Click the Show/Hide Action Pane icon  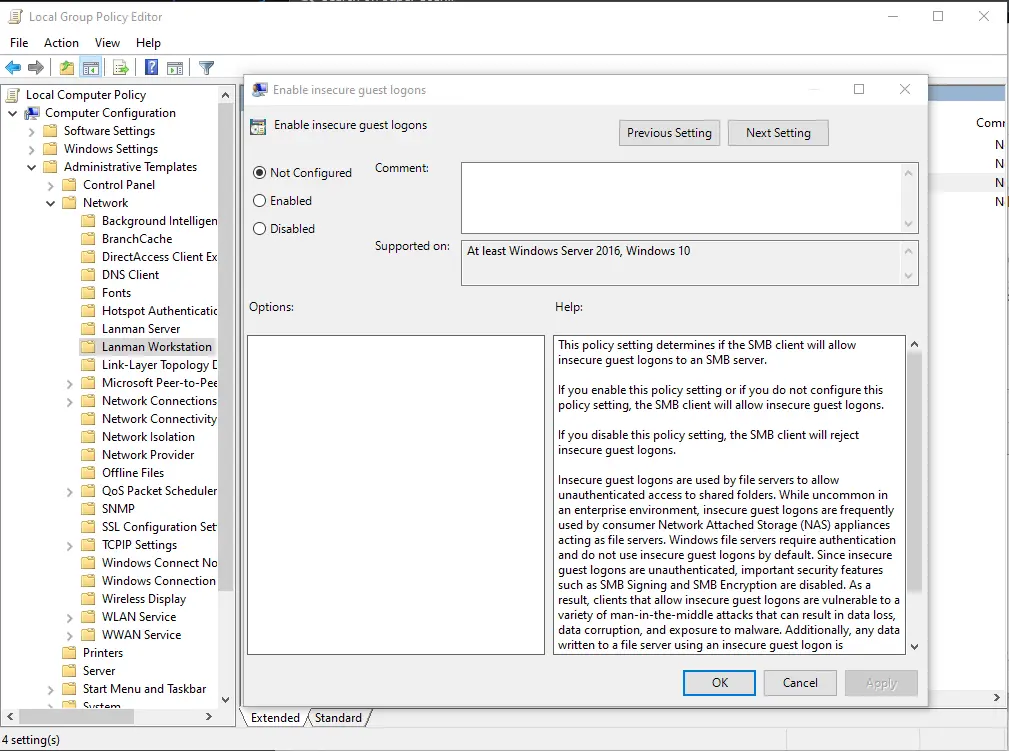[174, 67]
